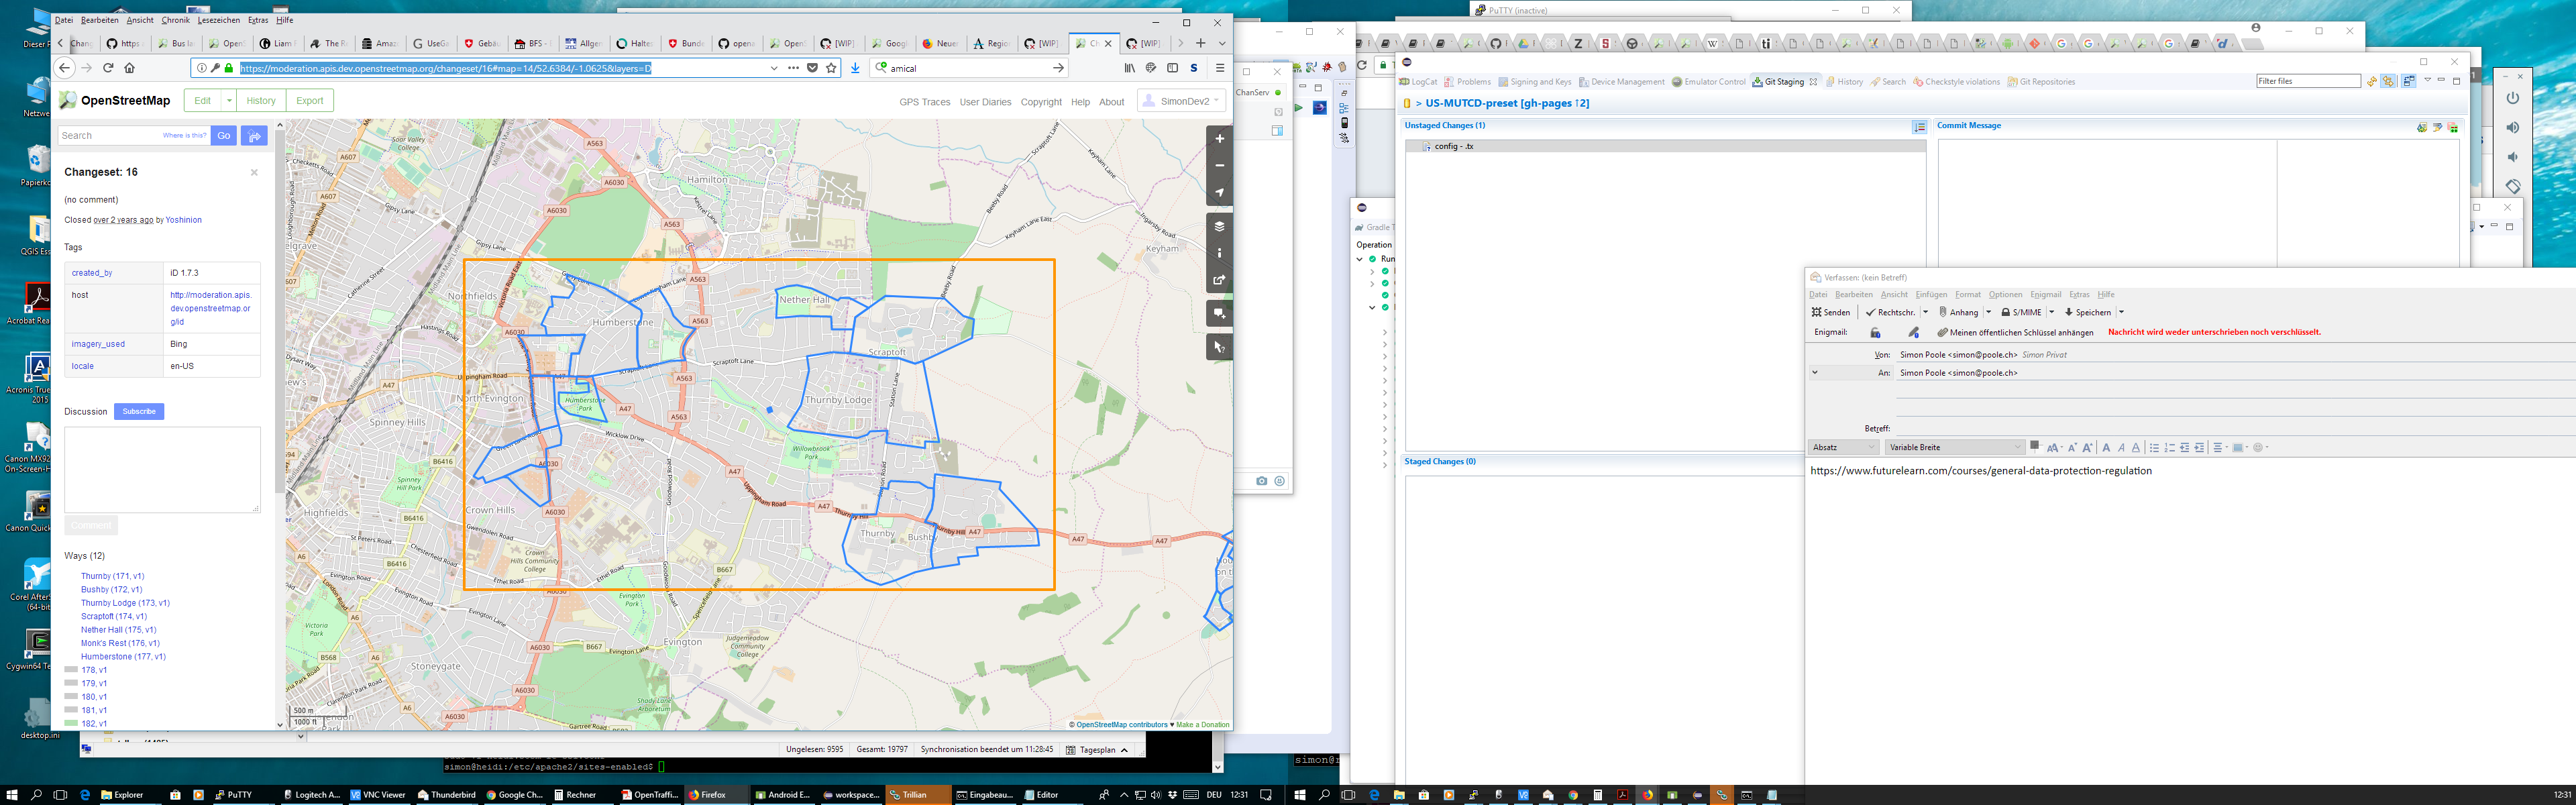Screen dimensions: 2576x805
Task: Open the Absatz paragraph style dropdown
Action: pos(1843,448)
